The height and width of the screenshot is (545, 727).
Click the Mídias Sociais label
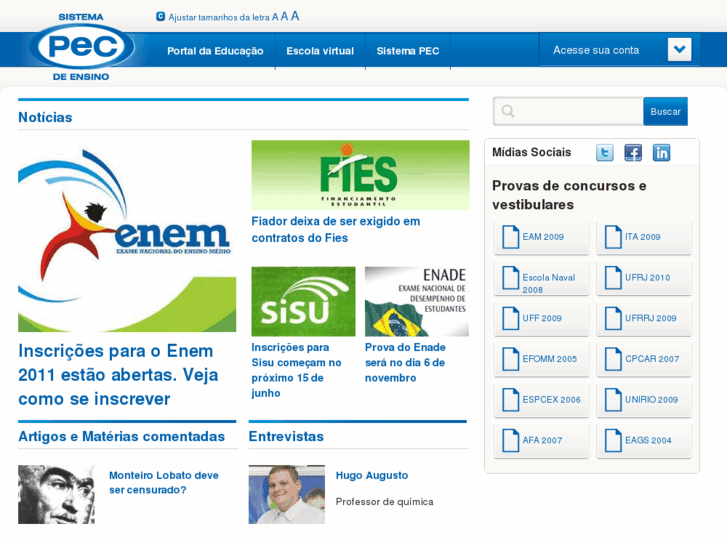(531, 152)
